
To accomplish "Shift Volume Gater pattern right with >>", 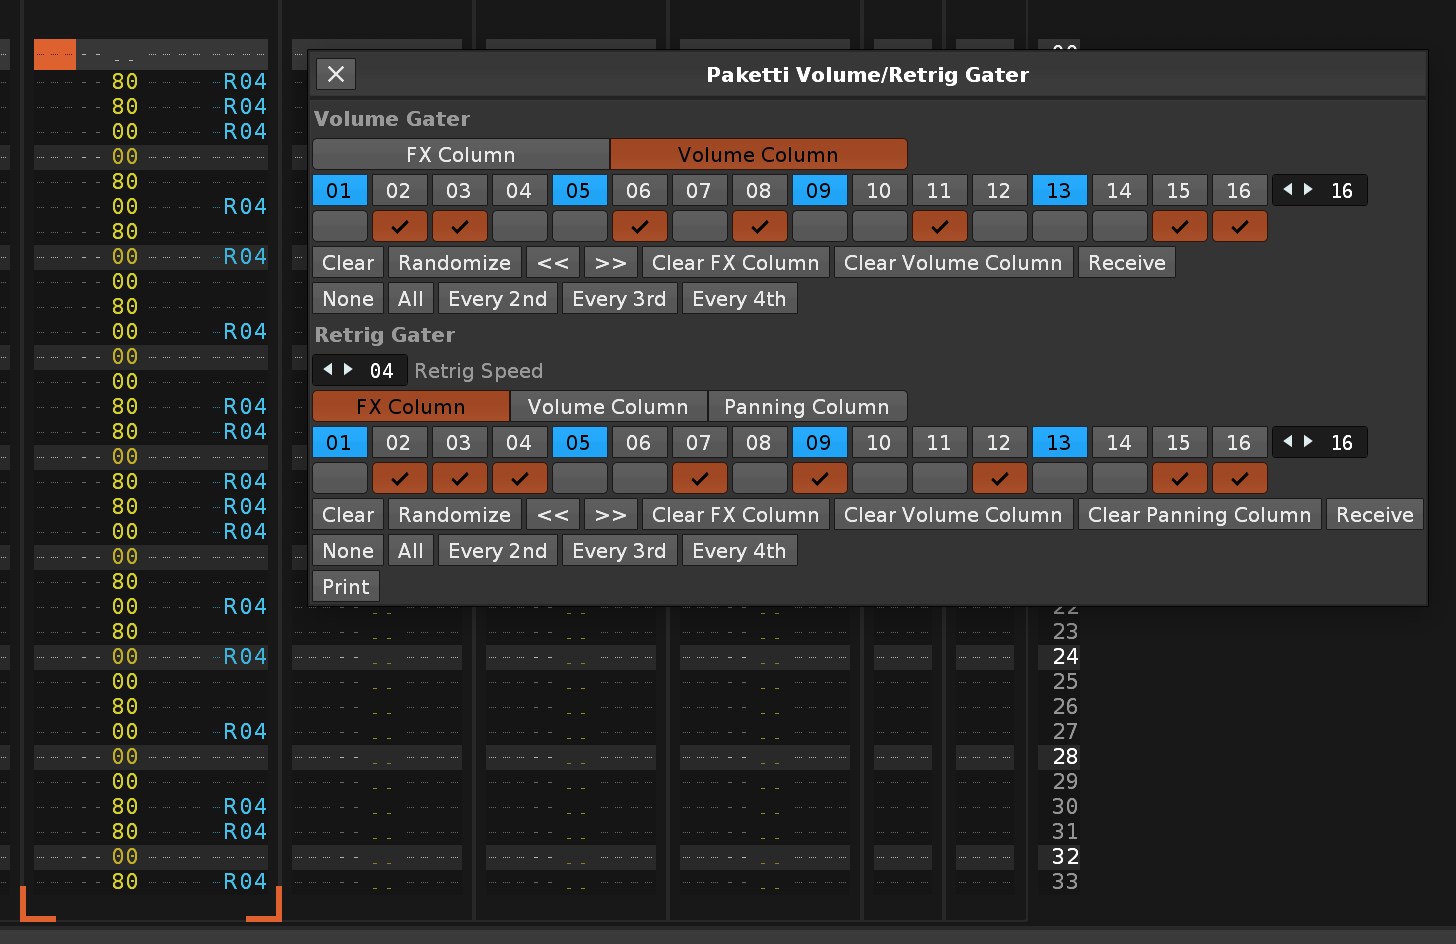I will pyautogui.click(x=610, y=263).
